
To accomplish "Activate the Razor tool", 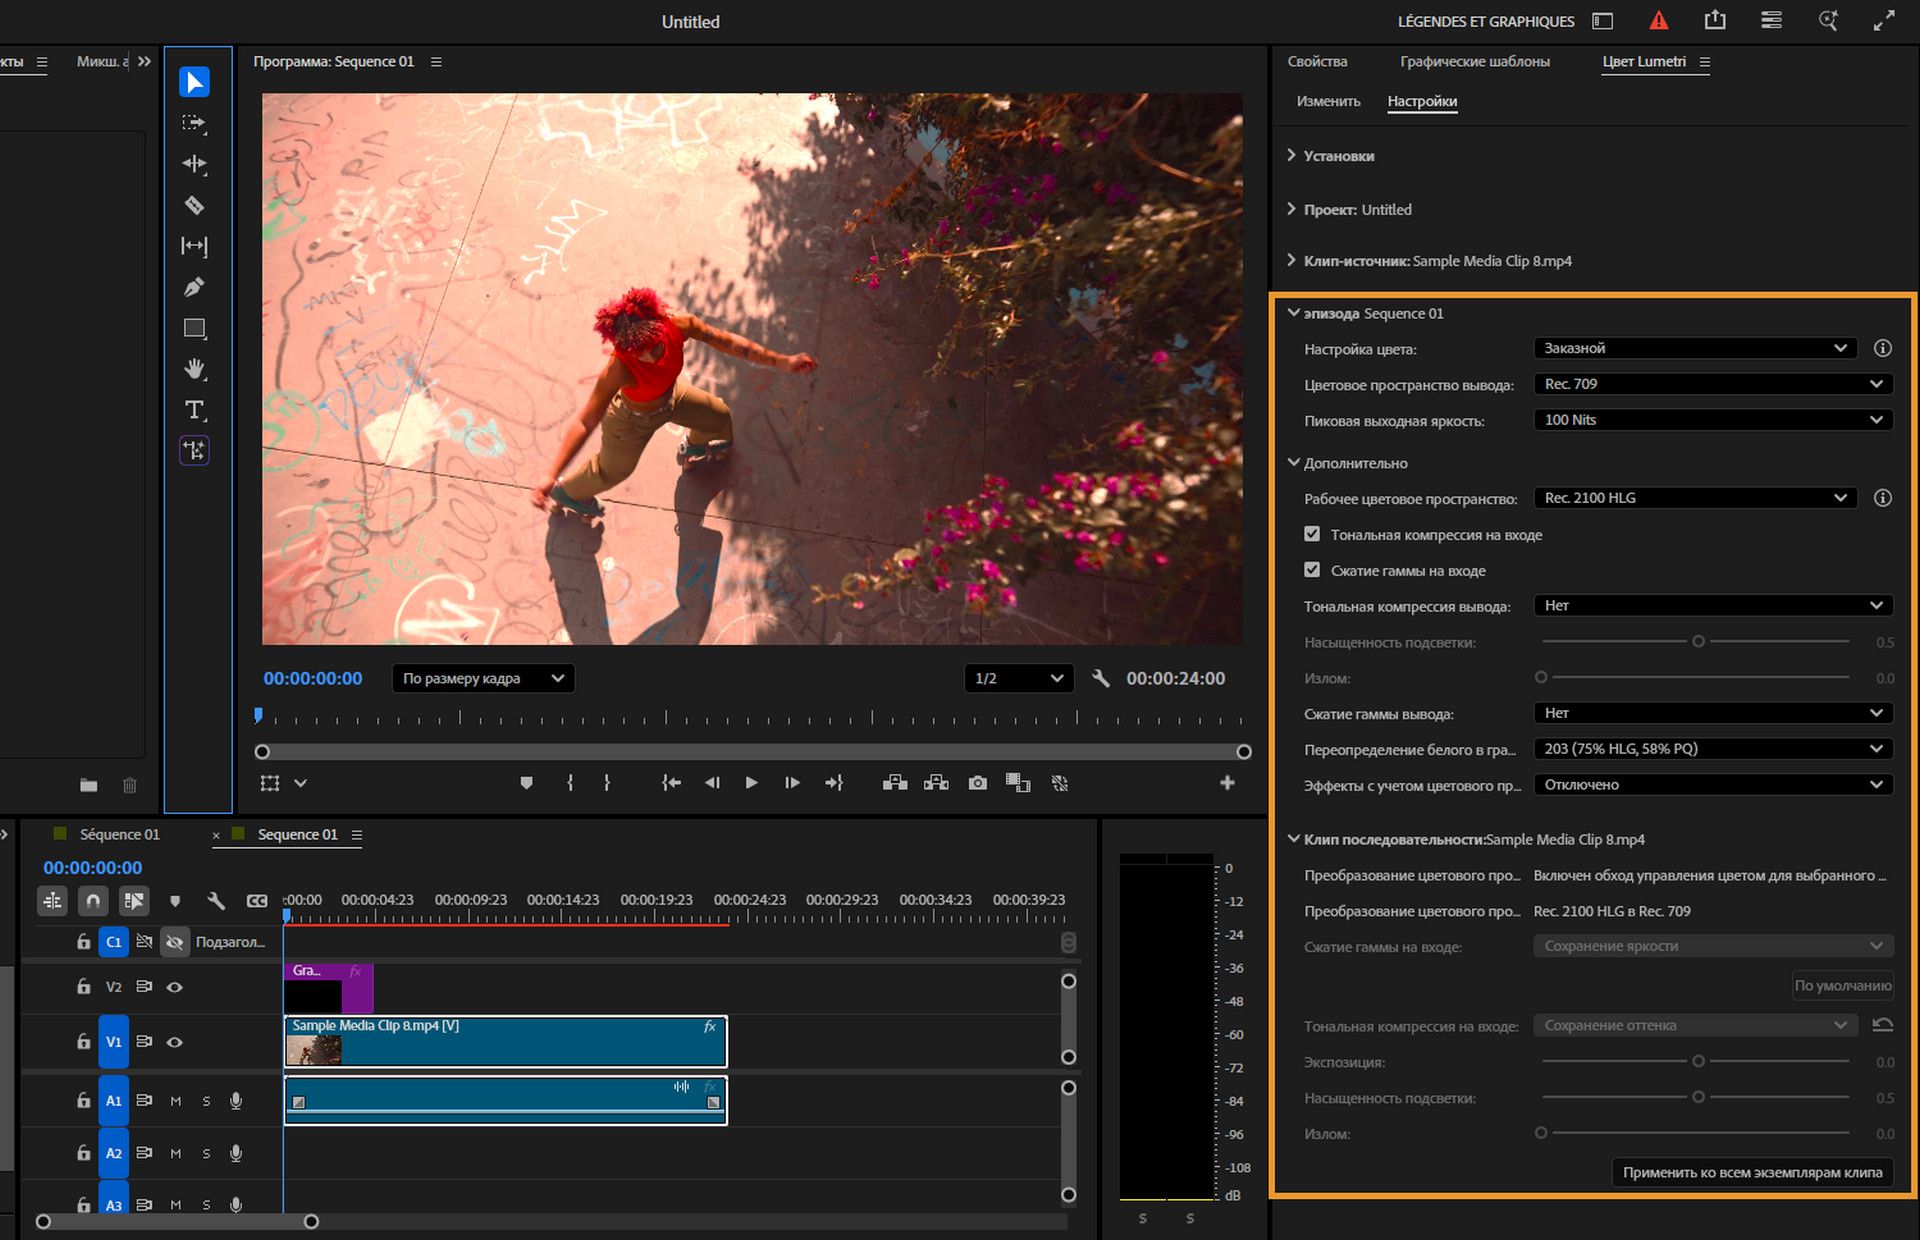I will click(195, 205).
